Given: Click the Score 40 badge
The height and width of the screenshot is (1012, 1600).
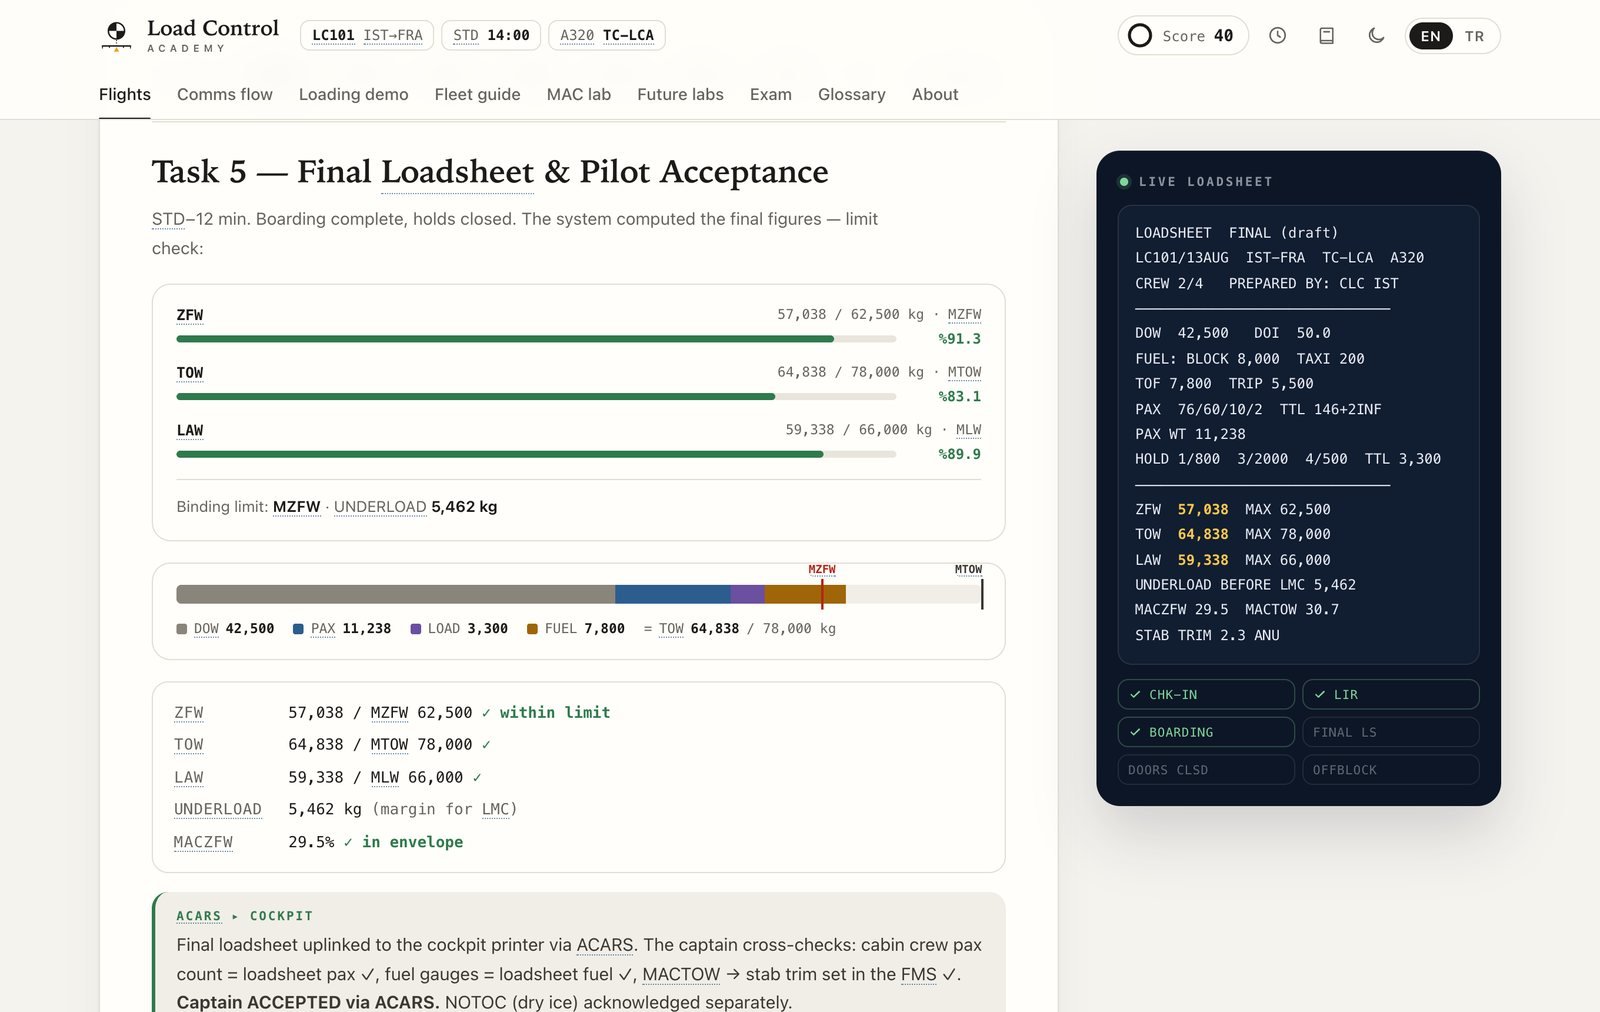Looking at the screenshot, I should 1183,36.
